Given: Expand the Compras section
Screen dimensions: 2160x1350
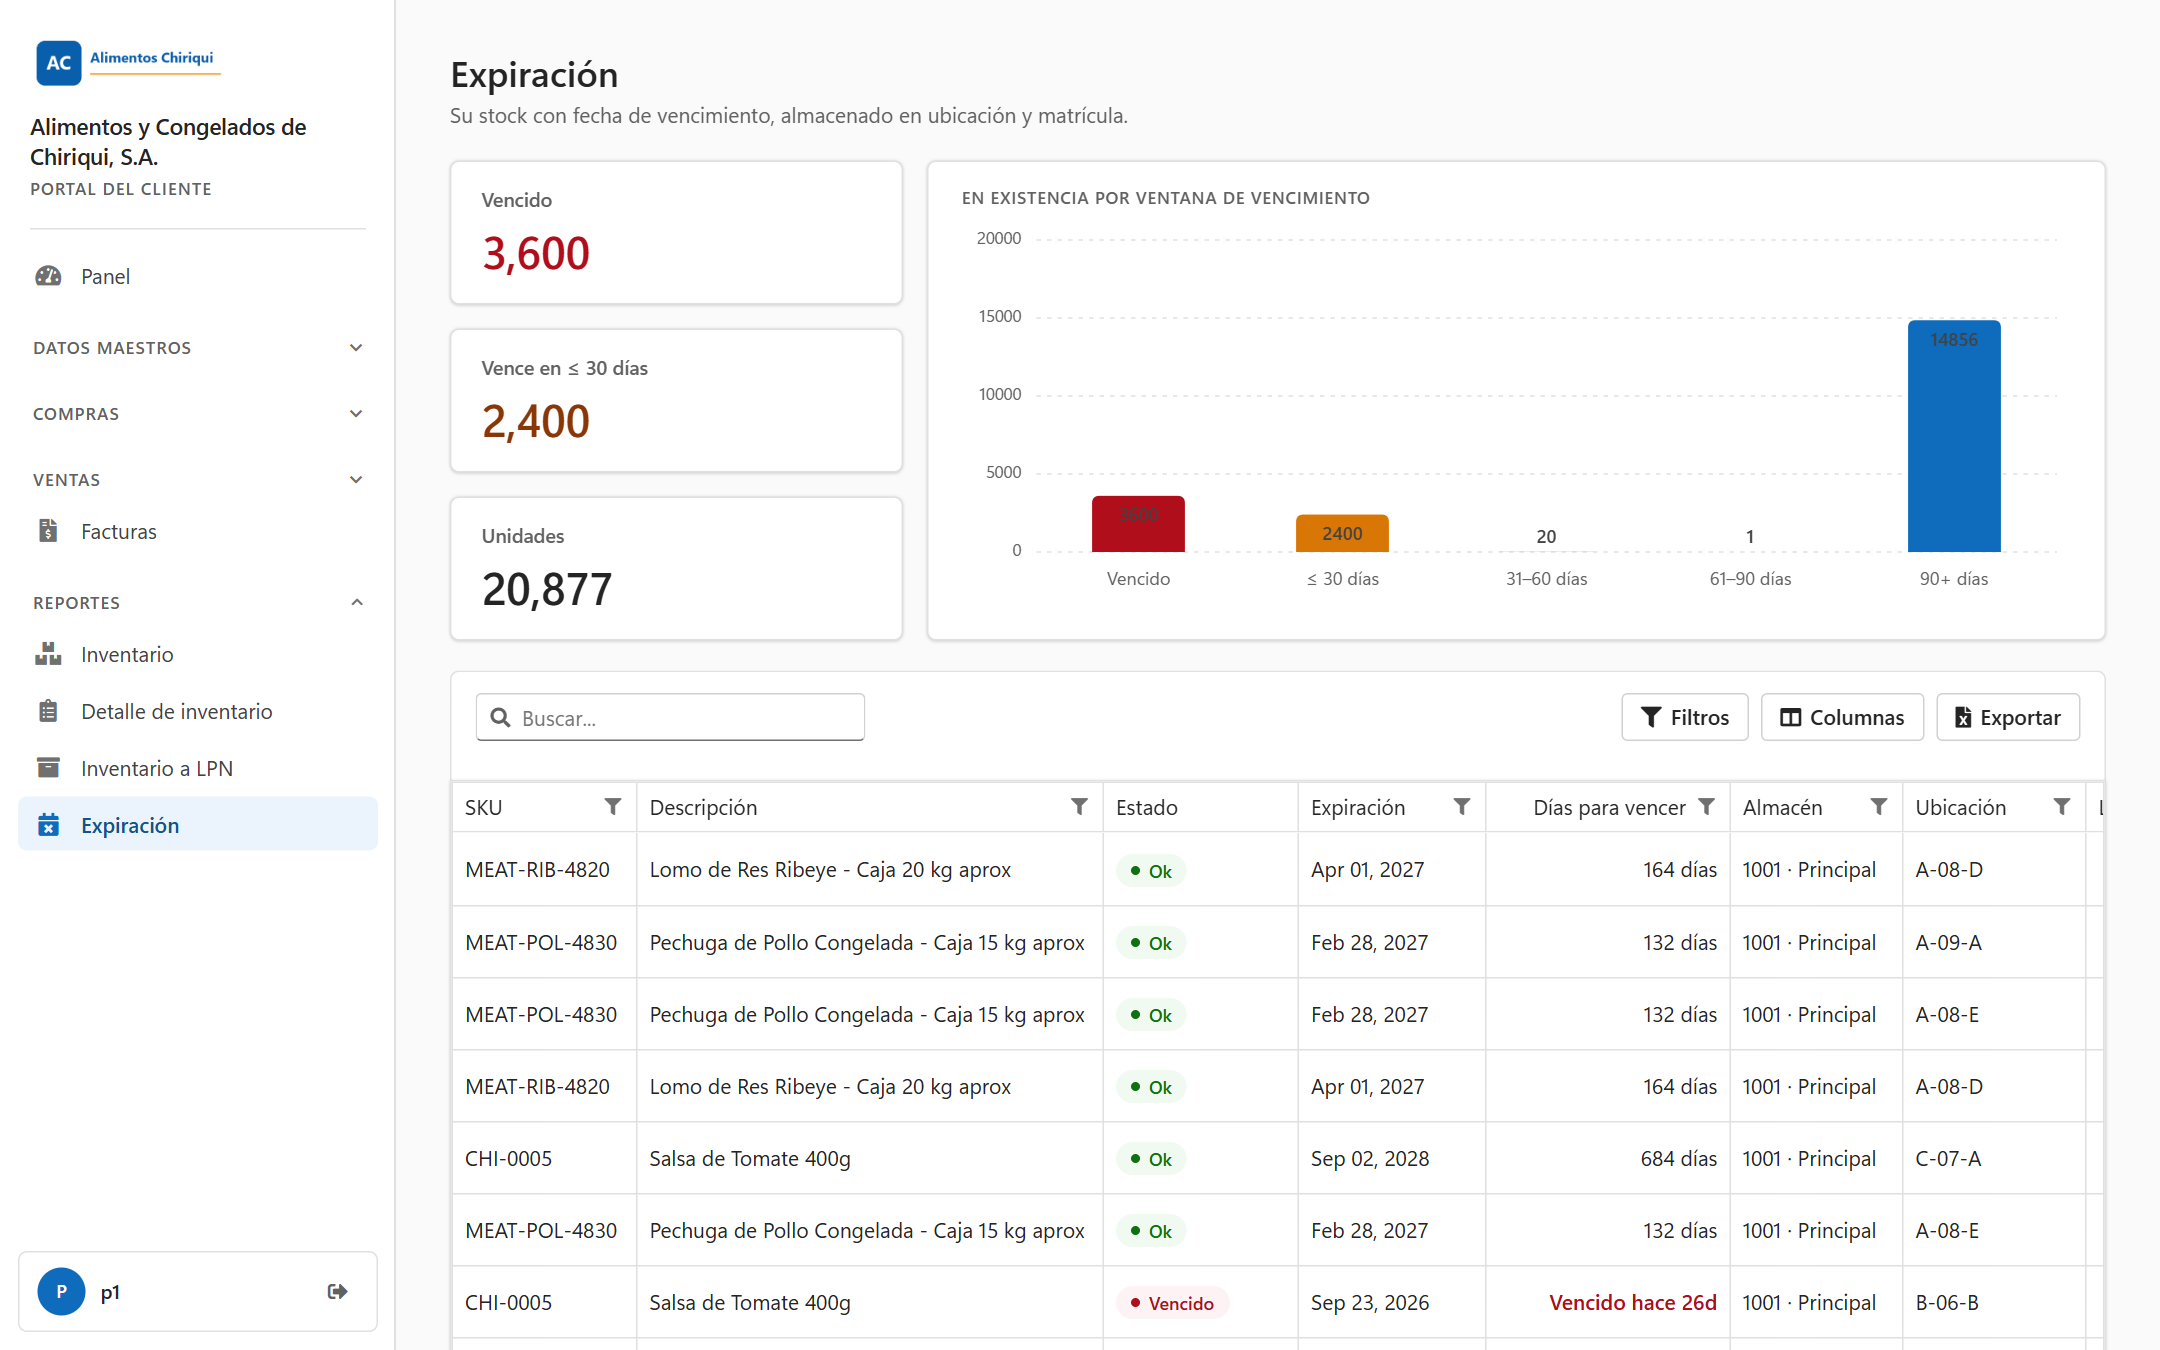Looking at the screenshot, I should pyautogui.click(x=198, y=414).
